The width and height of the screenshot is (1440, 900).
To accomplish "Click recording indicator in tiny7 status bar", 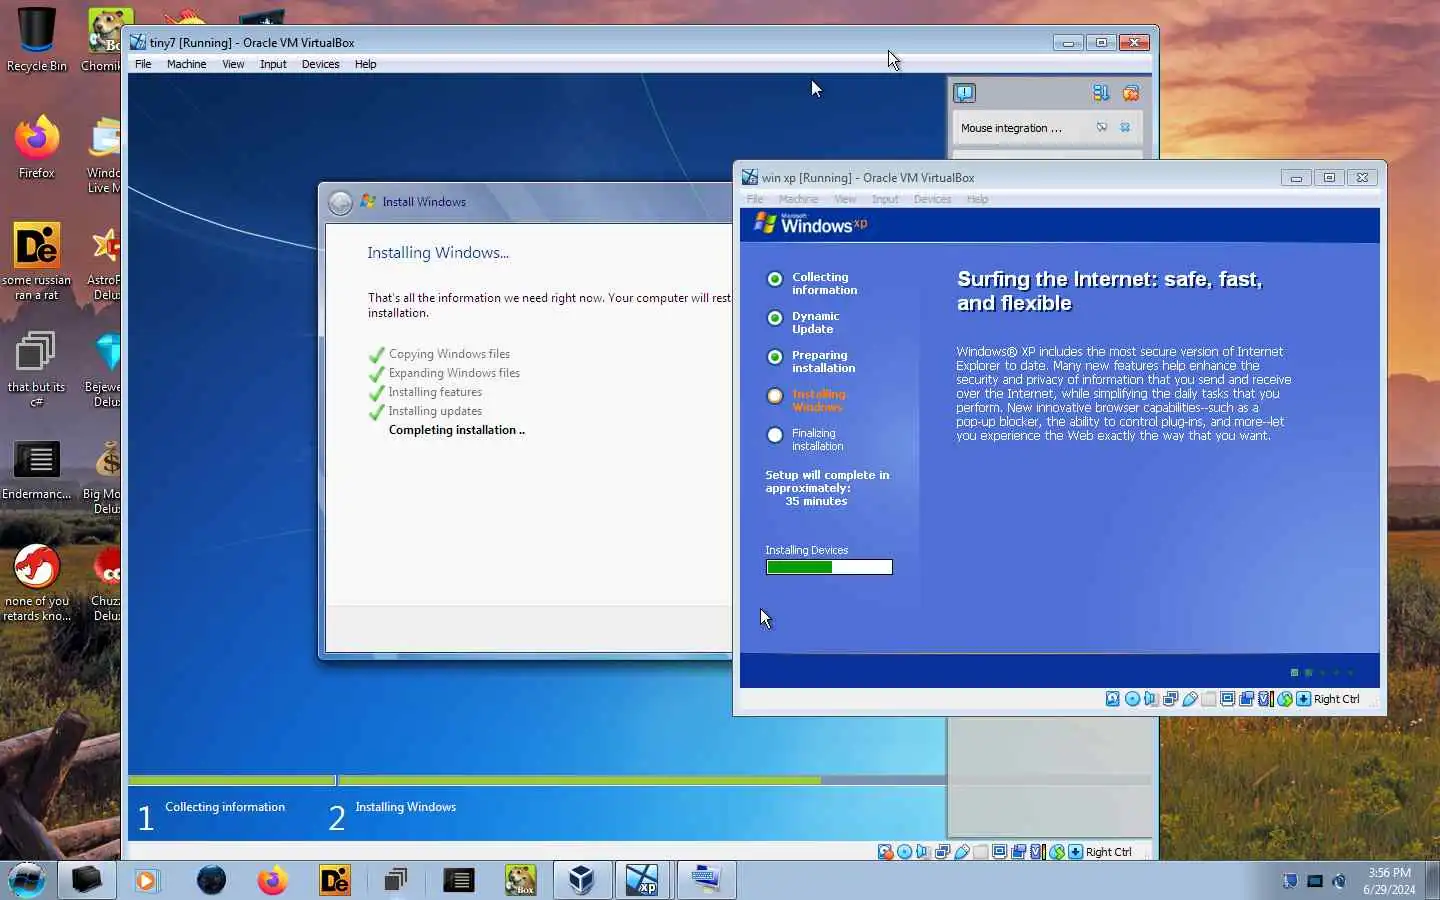I will click(x=1019, y=852).
